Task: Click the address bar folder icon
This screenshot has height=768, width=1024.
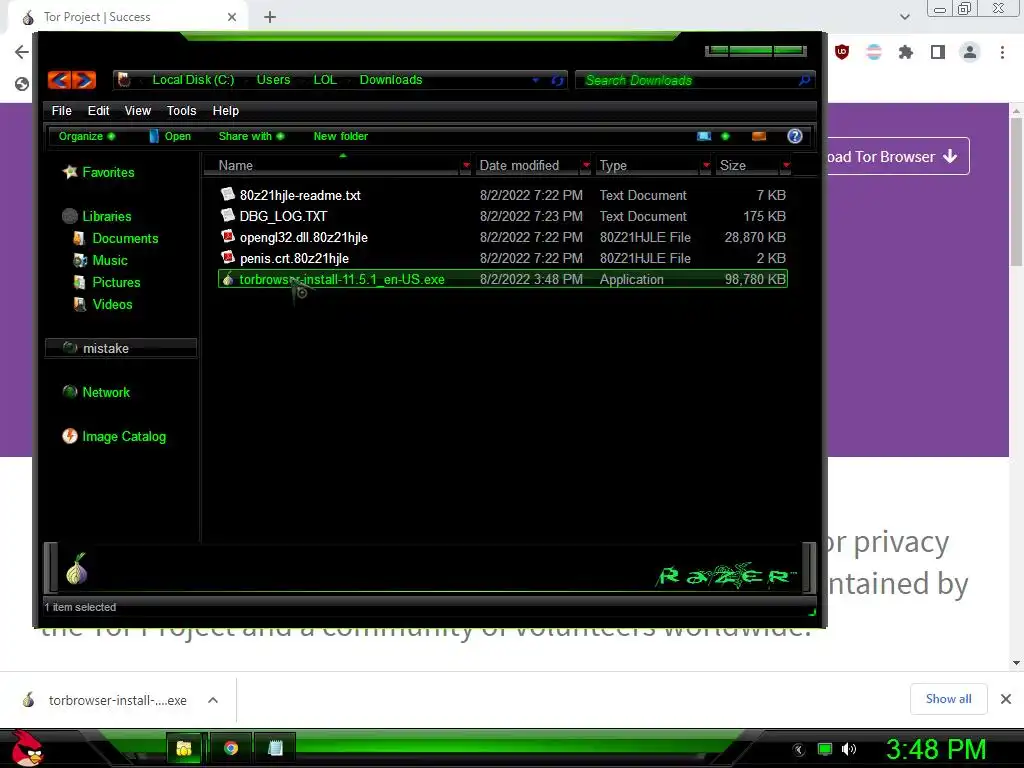Action: (123, 80)
